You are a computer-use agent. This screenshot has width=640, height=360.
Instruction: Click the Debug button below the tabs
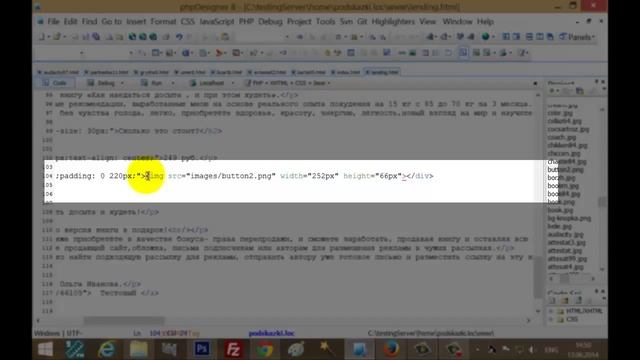pyautogui.click(x=102, y=83)
